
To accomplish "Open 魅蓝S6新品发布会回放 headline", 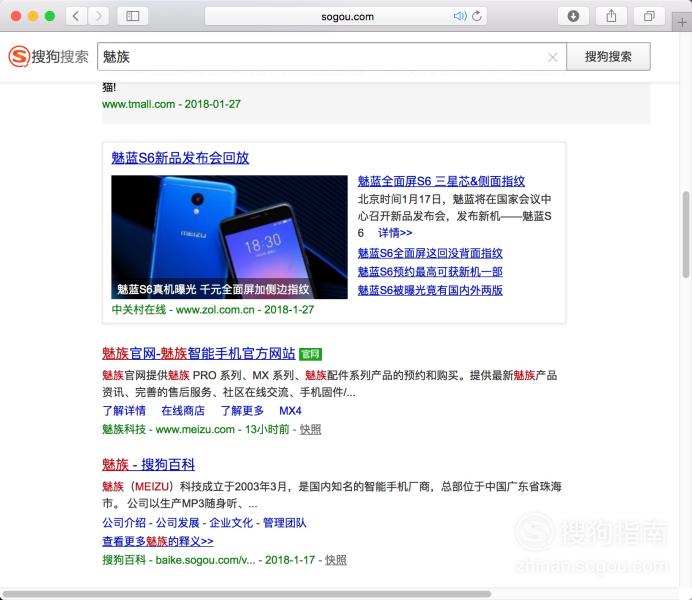I will click(x=180, y=158).
